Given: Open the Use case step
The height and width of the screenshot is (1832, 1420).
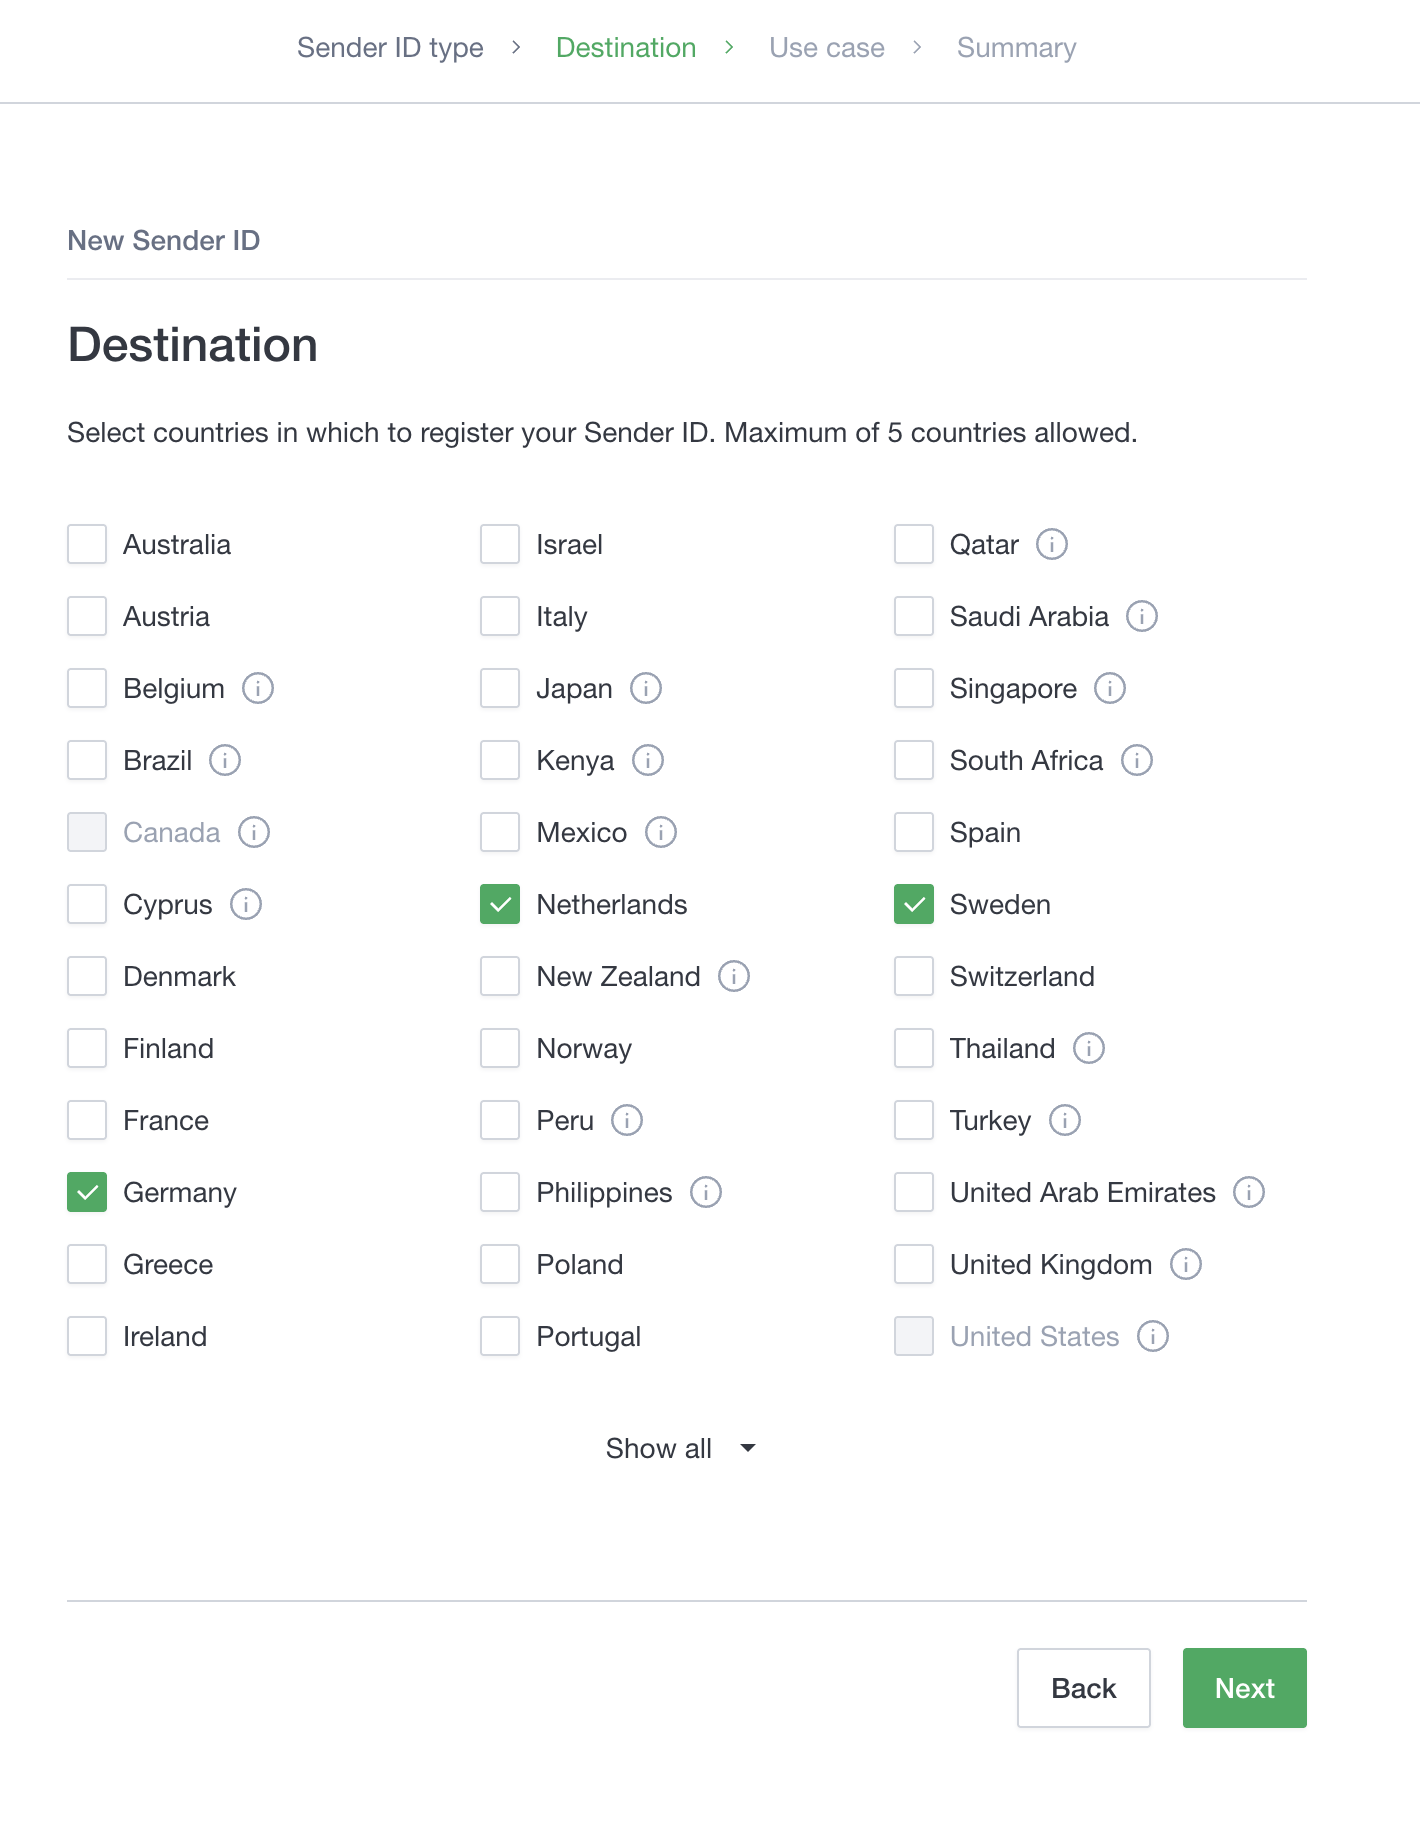Looking at the screenshot, I should click(826, 48).
